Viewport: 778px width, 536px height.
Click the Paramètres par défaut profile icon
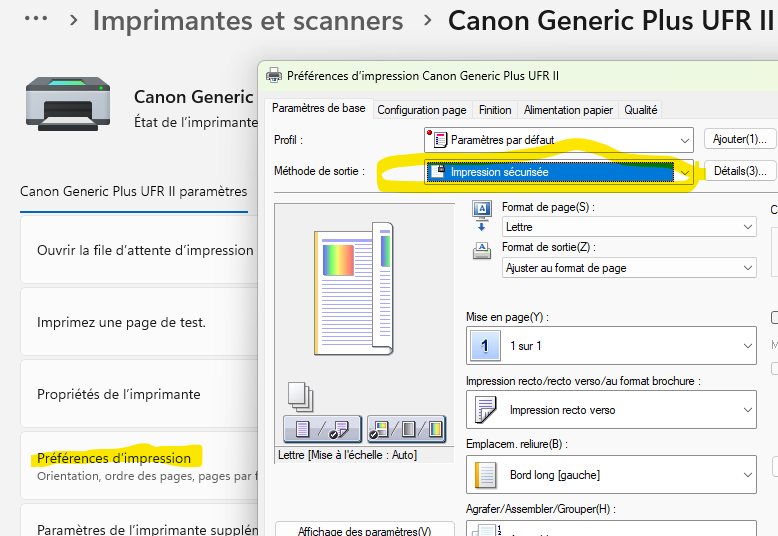(439, 139)
